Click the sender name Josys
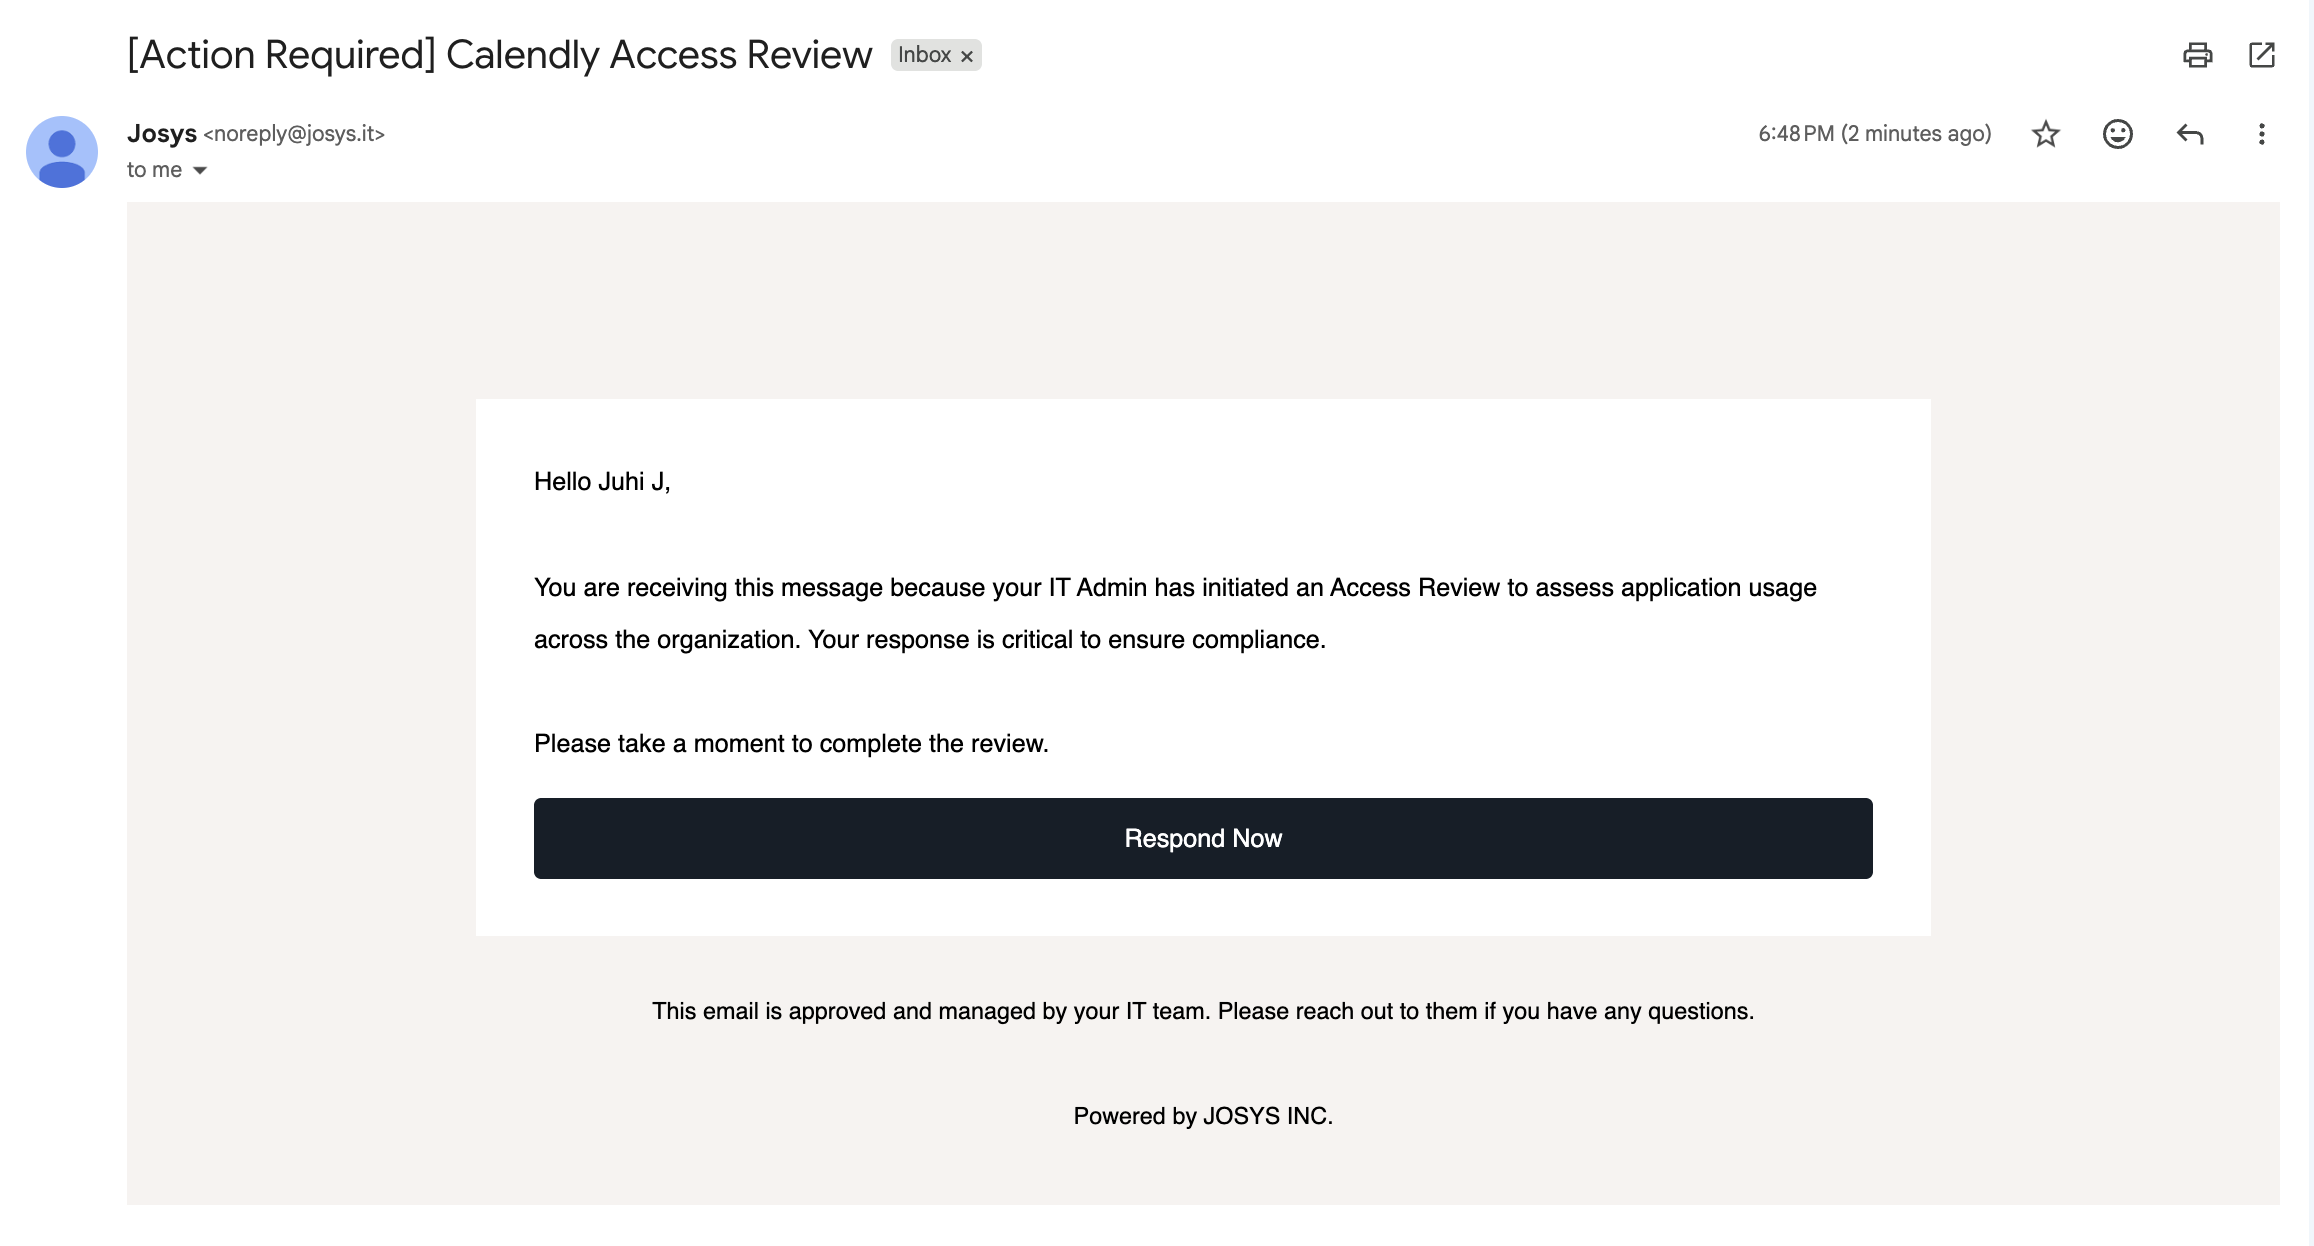 tap(162, 133)
